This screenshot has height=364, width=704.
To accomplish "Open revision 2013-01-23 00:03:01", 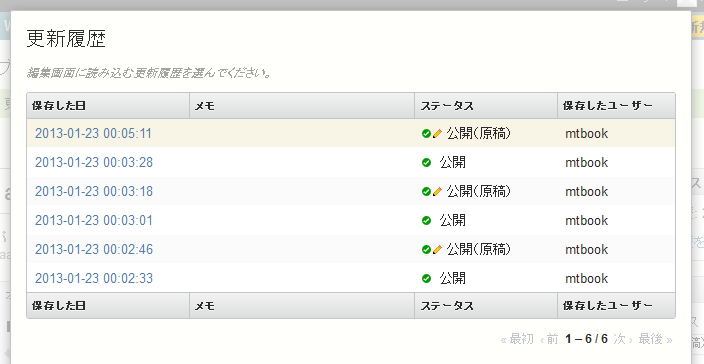I will pos(94,220).
